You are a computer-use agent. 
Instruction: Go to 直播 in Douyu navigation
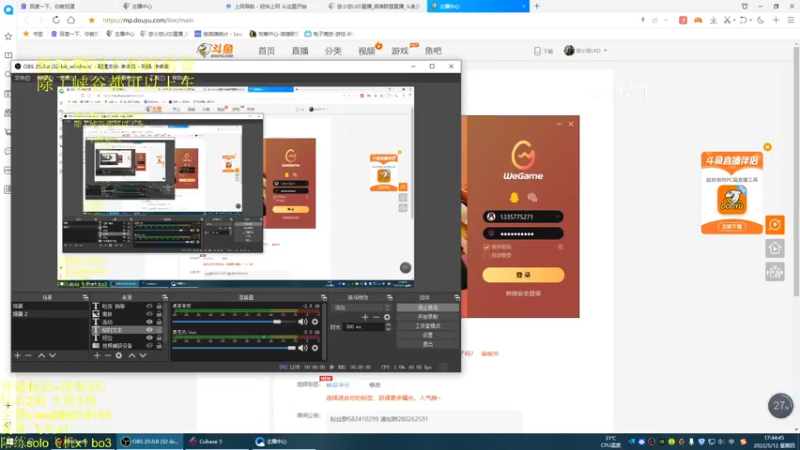(x=300, y=51)
